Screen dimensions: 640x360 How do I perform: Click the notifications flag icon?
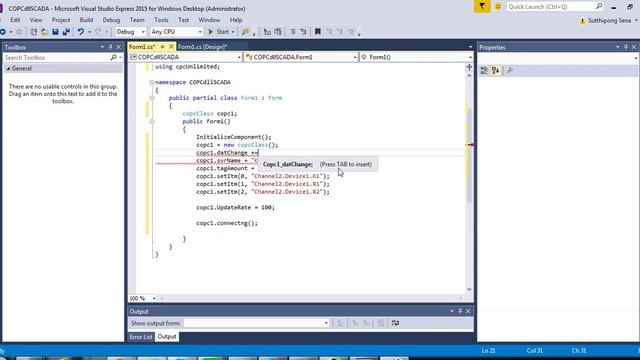pyautogui.click(x=482, y=7)
